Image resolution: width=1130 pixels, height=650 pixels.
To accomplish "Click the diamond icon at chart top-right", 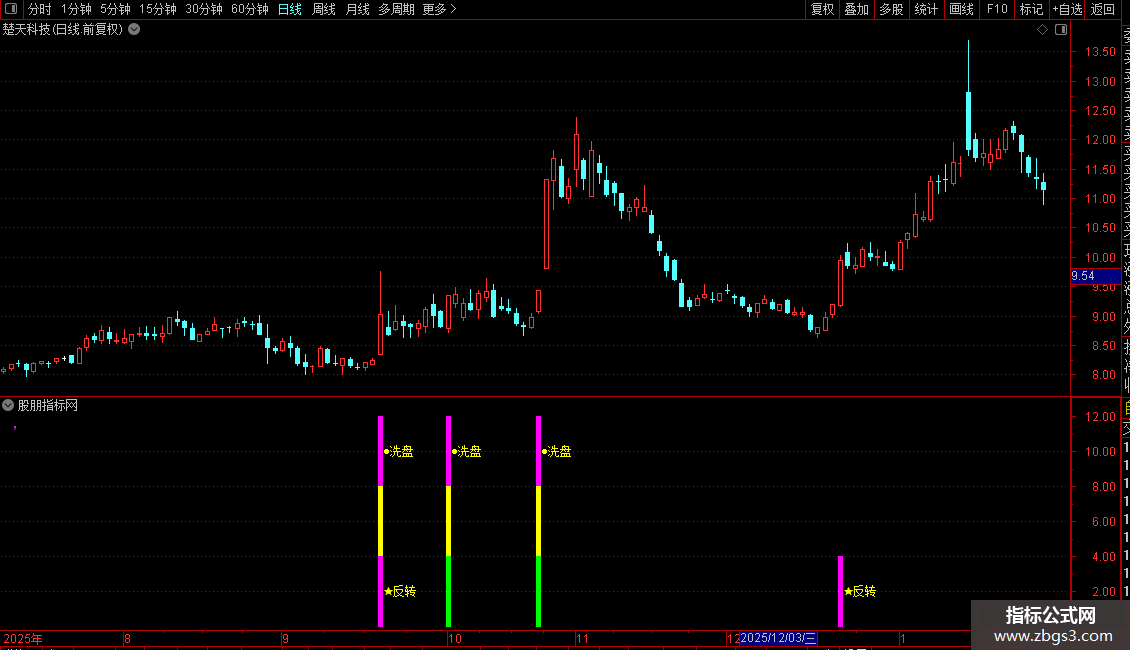I will coord(1042,30).
